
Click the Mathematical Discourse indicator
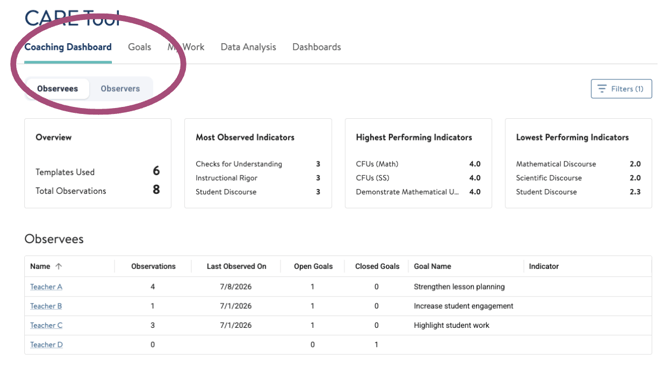click(x=555, y=164)
